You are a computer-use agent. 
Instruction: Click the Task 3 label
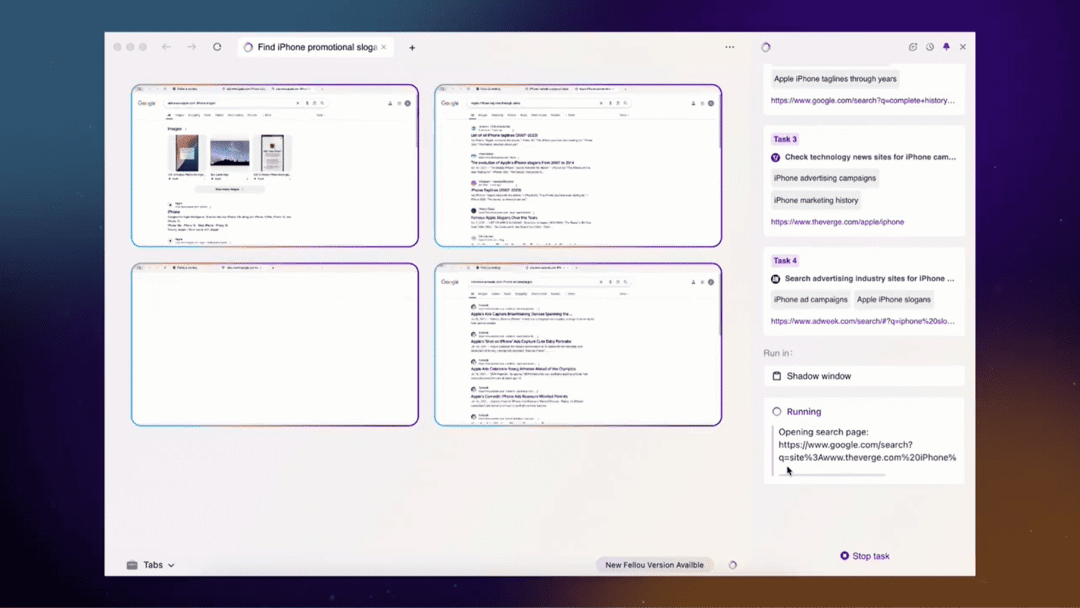point(785,139)
